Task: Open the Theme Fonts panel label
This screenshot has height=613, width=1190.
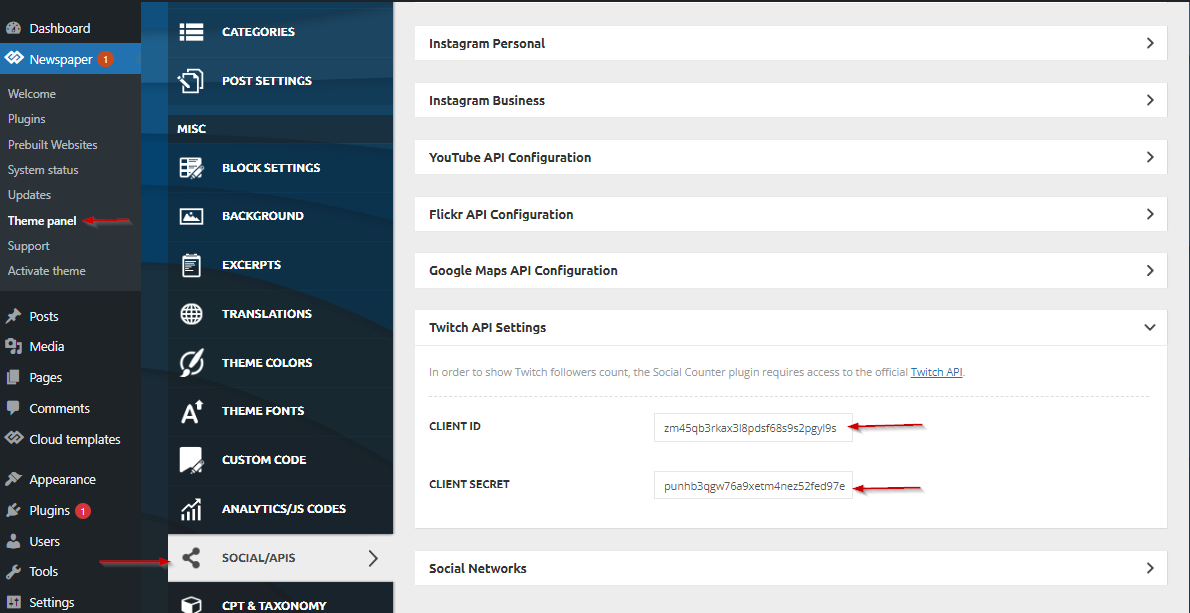Action: pos(263,411)
